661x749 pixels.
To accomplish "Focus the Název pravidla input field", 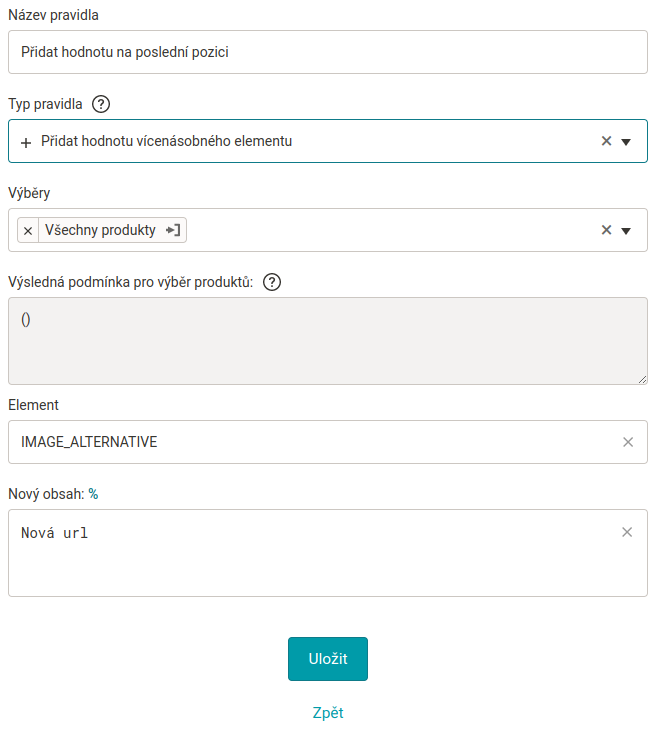I will (x=328, y=52).
